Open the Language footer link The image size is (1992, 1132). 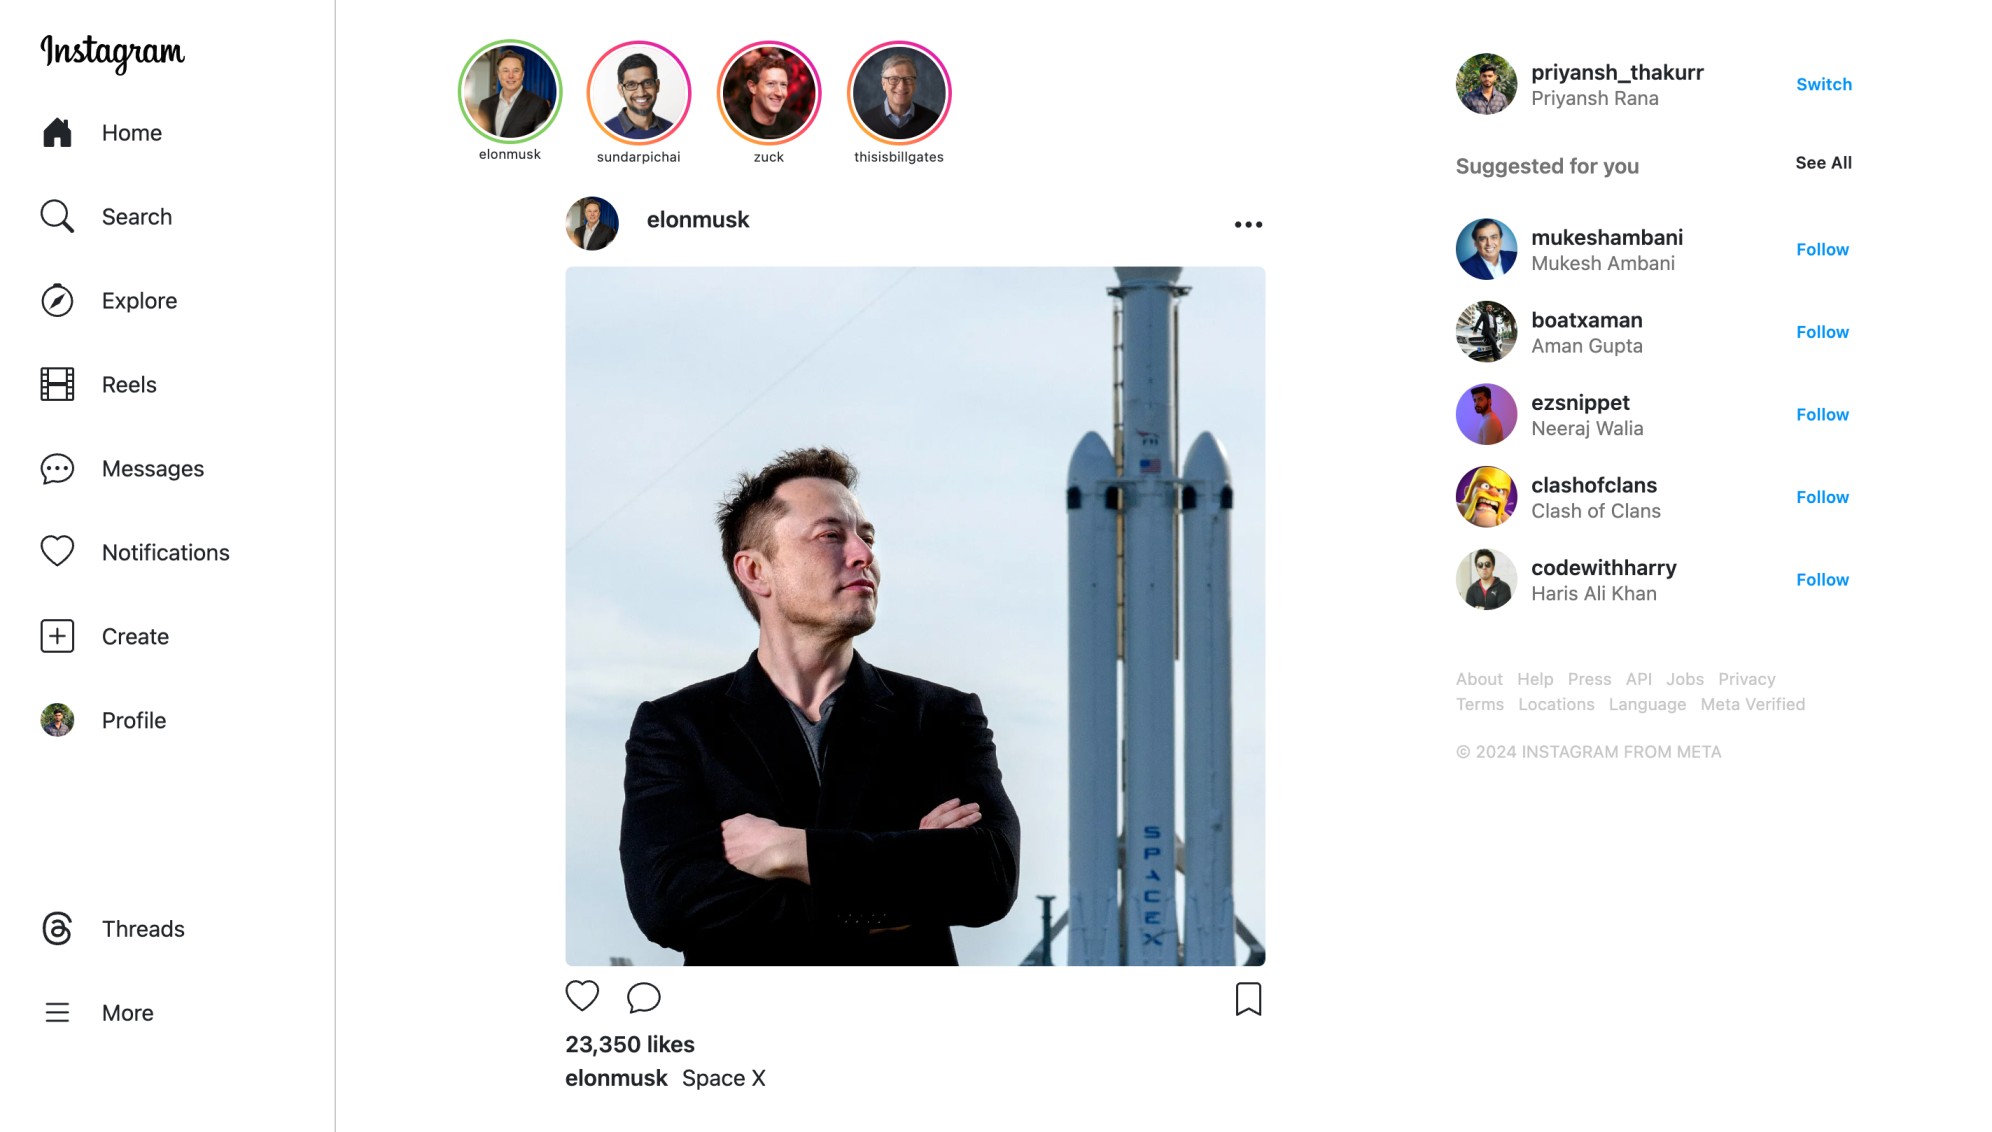(1647, 704)
